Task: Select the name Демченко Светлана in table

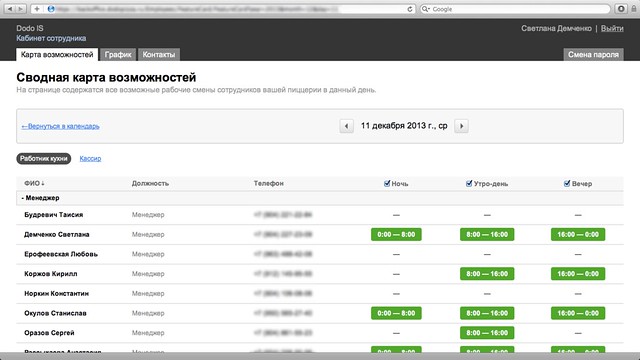Action: pyautogui.click(x=56, y=234)
